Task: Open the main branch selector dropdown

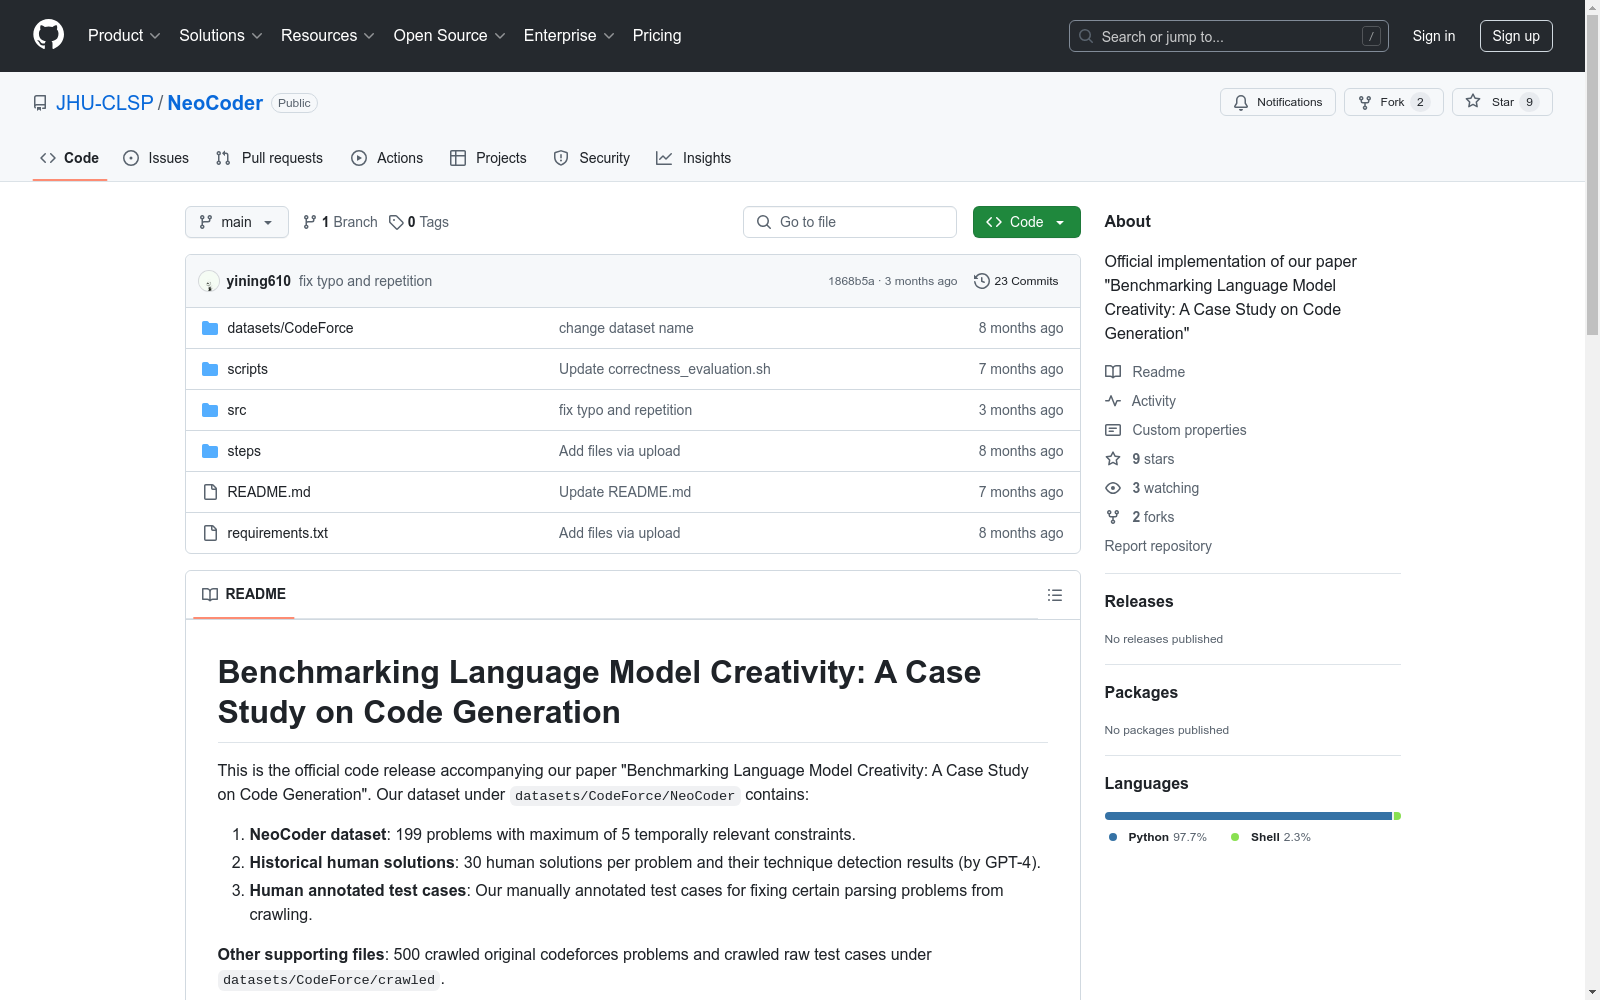Action: point(237,222)
